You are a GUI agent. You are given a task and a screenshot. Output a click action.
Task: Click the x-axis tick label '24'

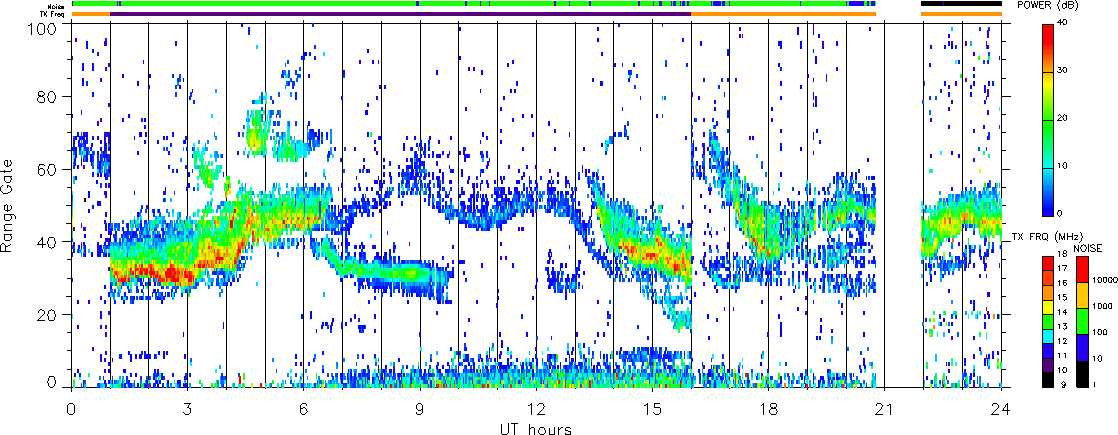point(1000,409)
